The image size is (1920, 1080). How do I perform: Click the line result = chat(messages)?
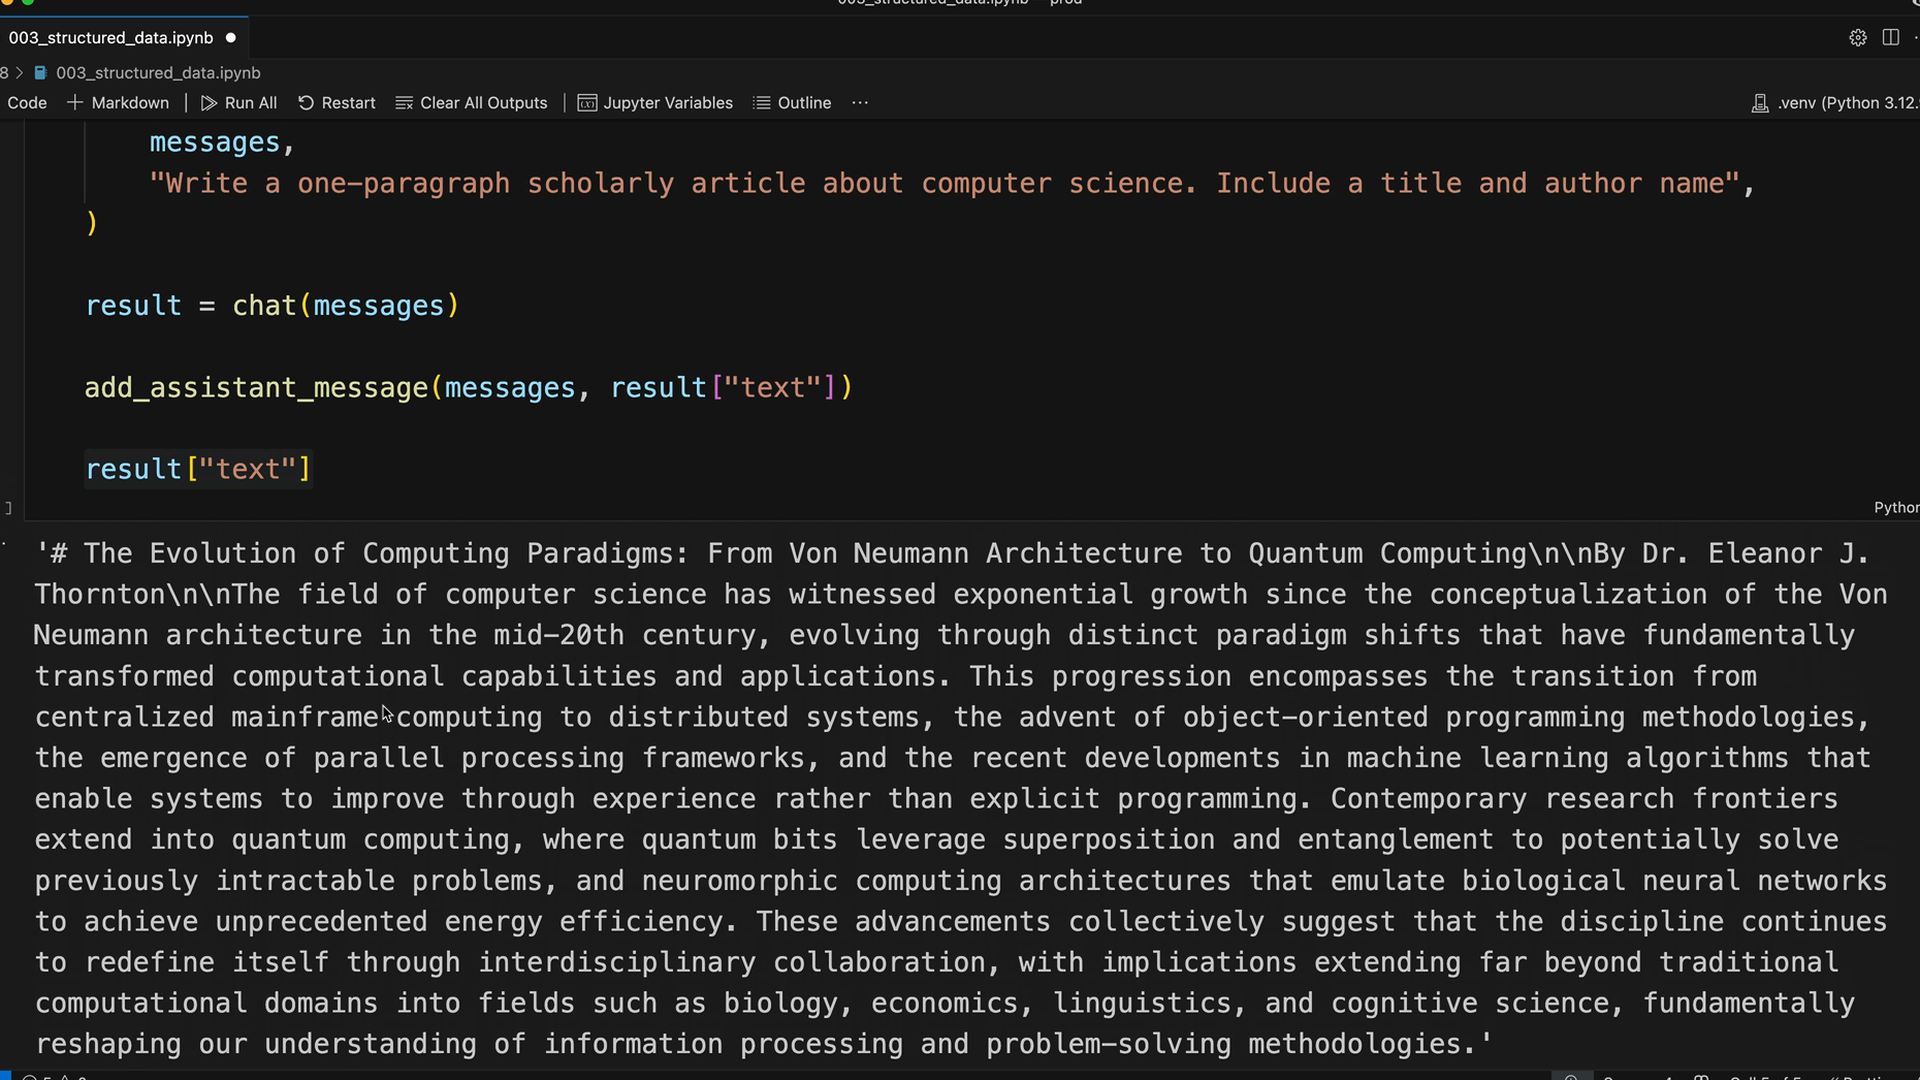(272, 306)
